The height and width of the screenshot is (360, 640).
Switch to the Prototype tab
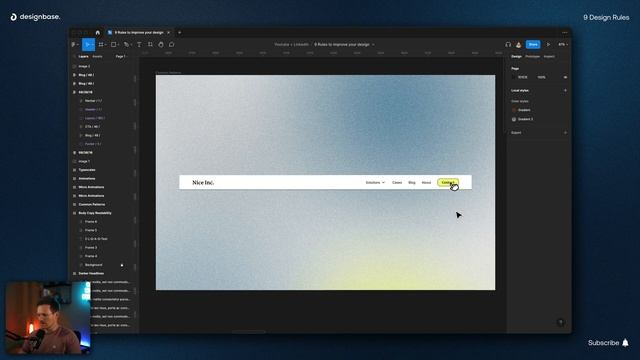pyautogui.click(x=532, y=57)
